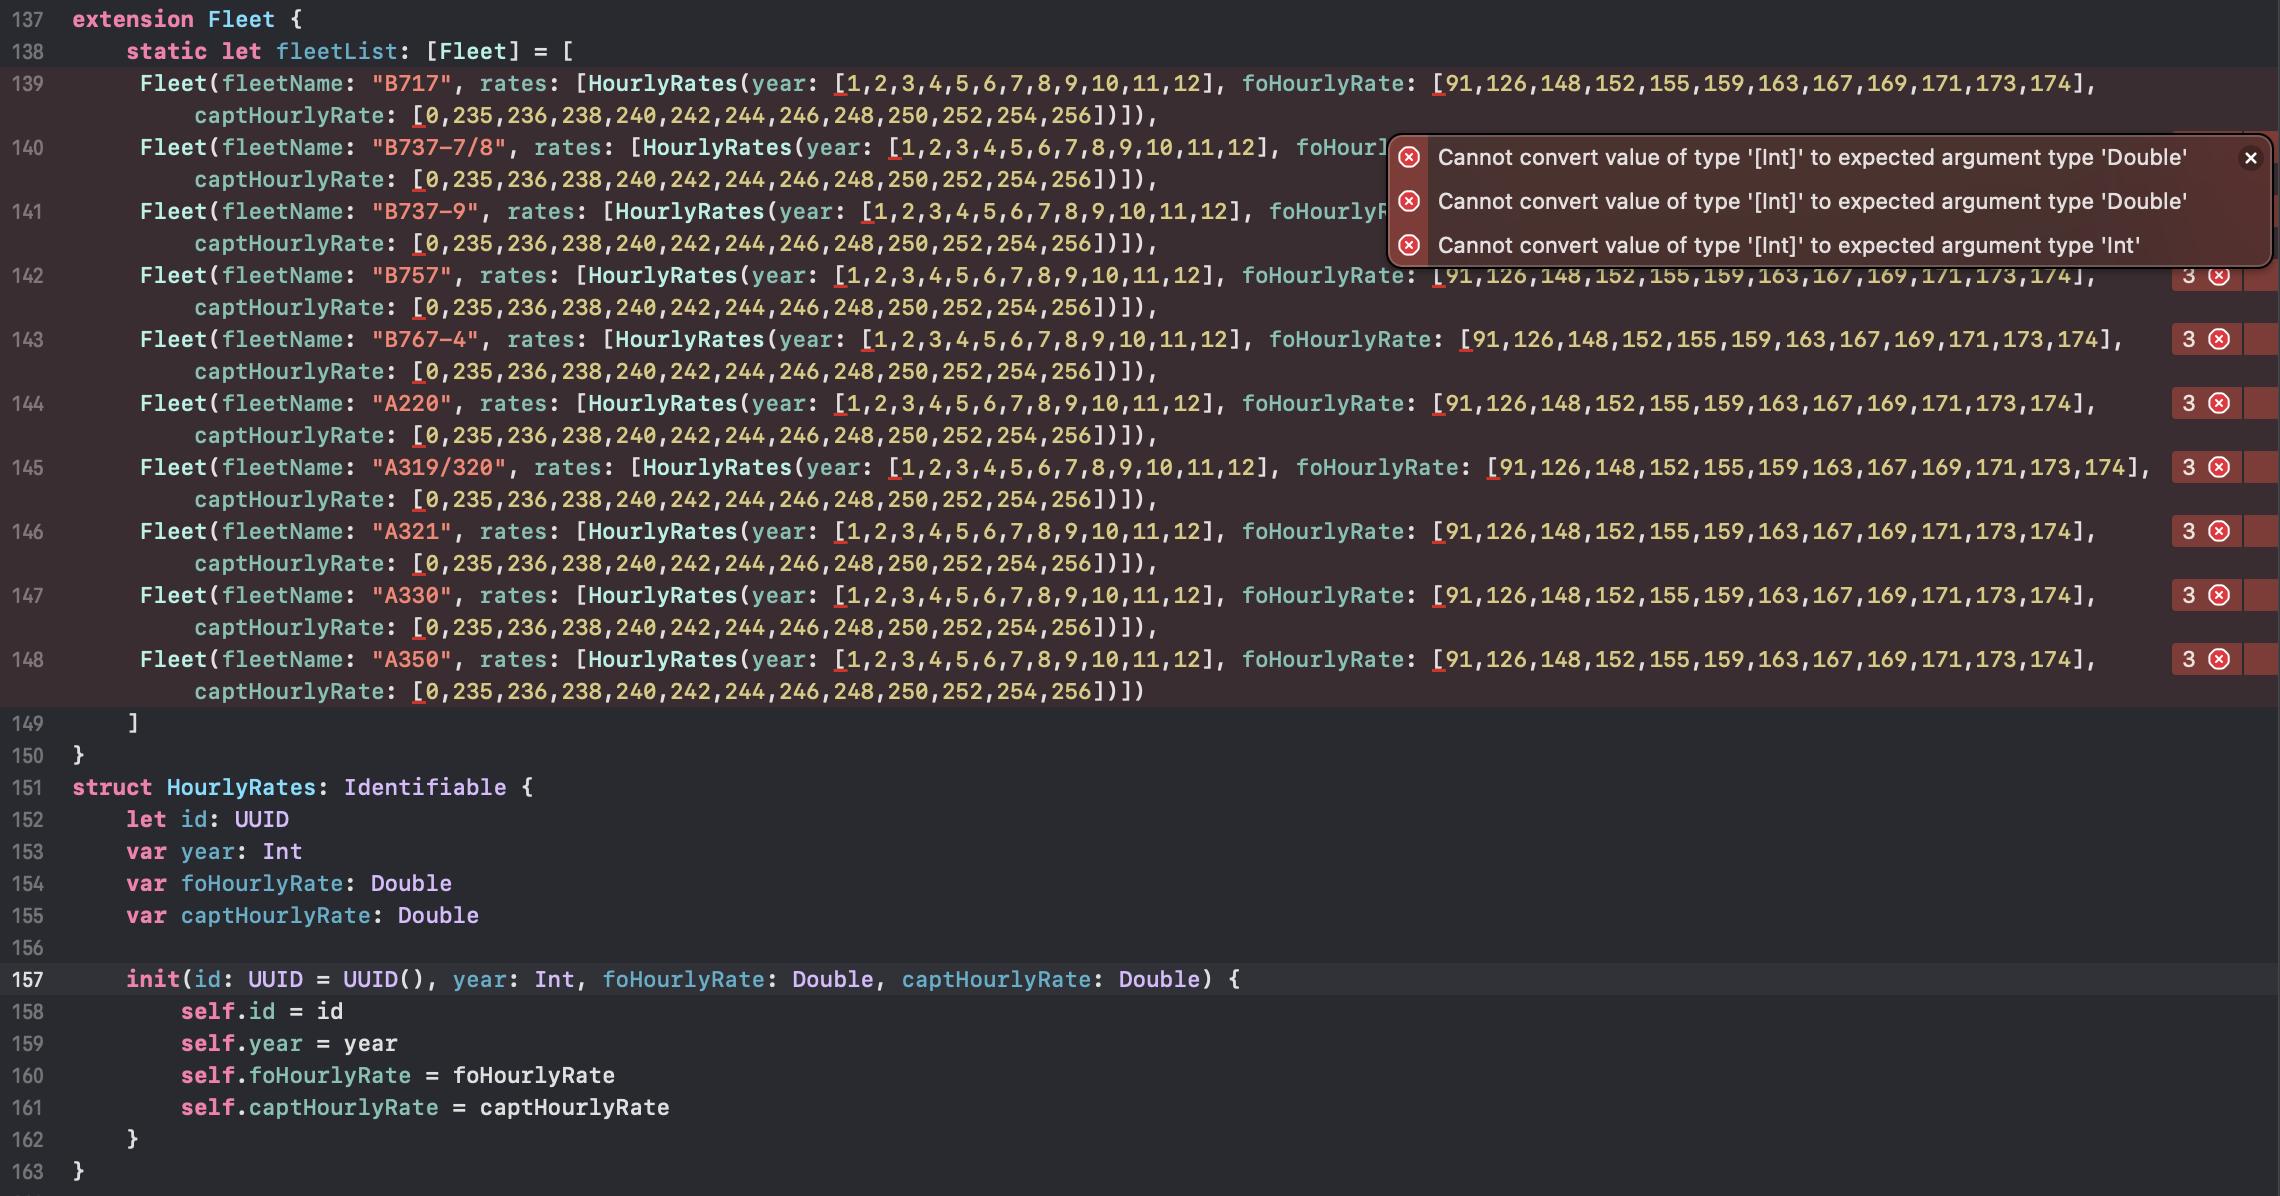Click the 'Int' type after 'var year'

coord(282,851)
